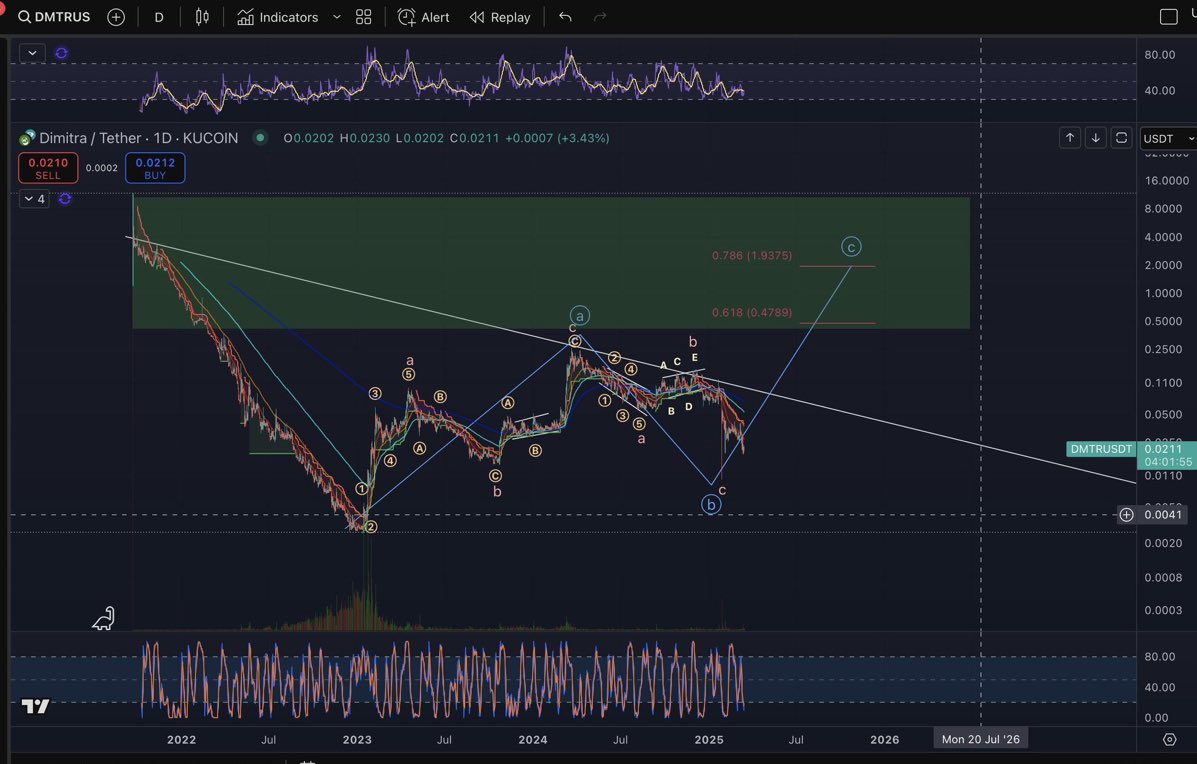
Task: Open chart settings gear in bottom corner
Action: pos(1169,739)
